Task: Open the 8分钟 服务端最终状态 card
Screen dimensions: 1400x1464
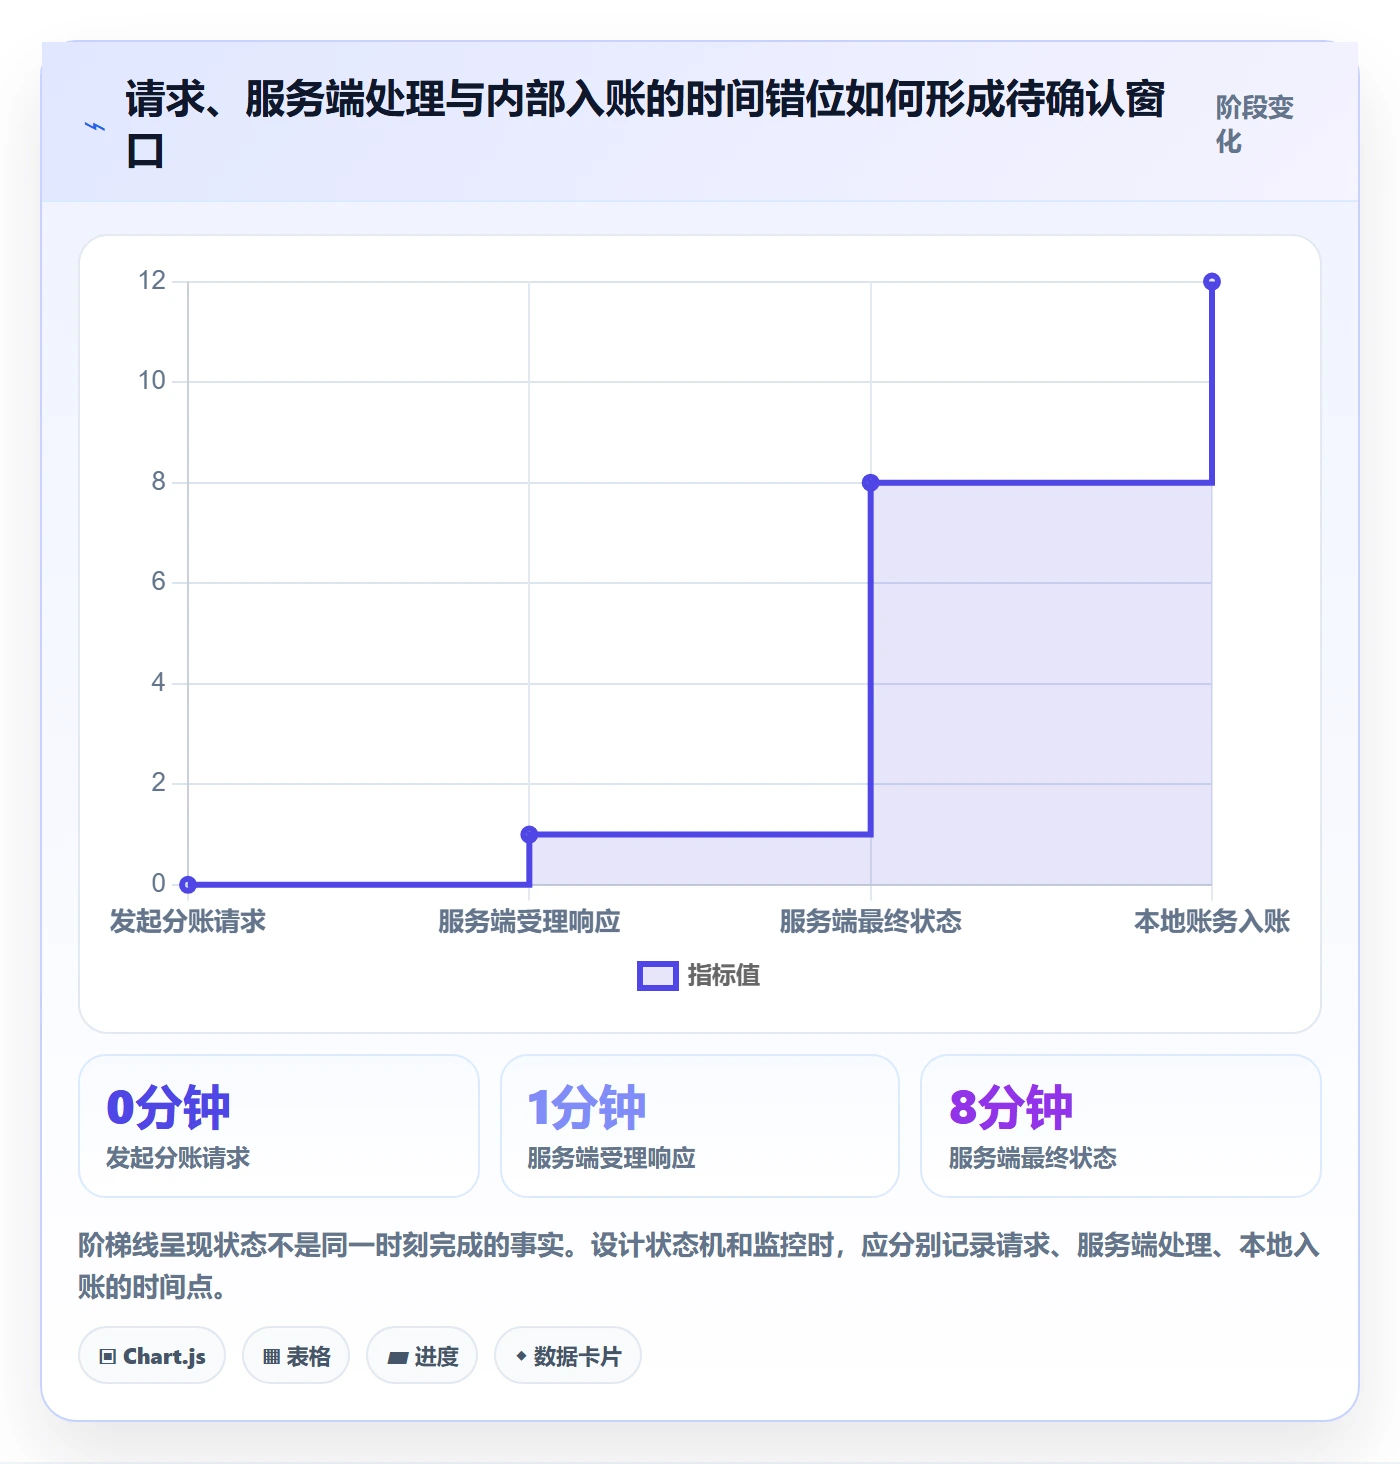Action: (1121, 1126)
